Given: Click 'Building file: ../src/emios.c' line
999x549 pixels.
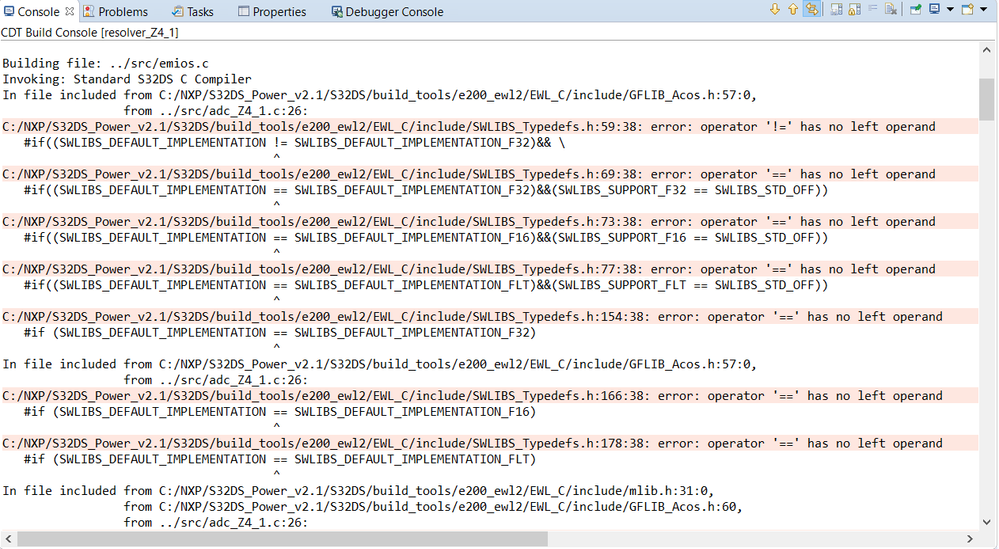Looking at the screenshot, I should pos(105,63).
